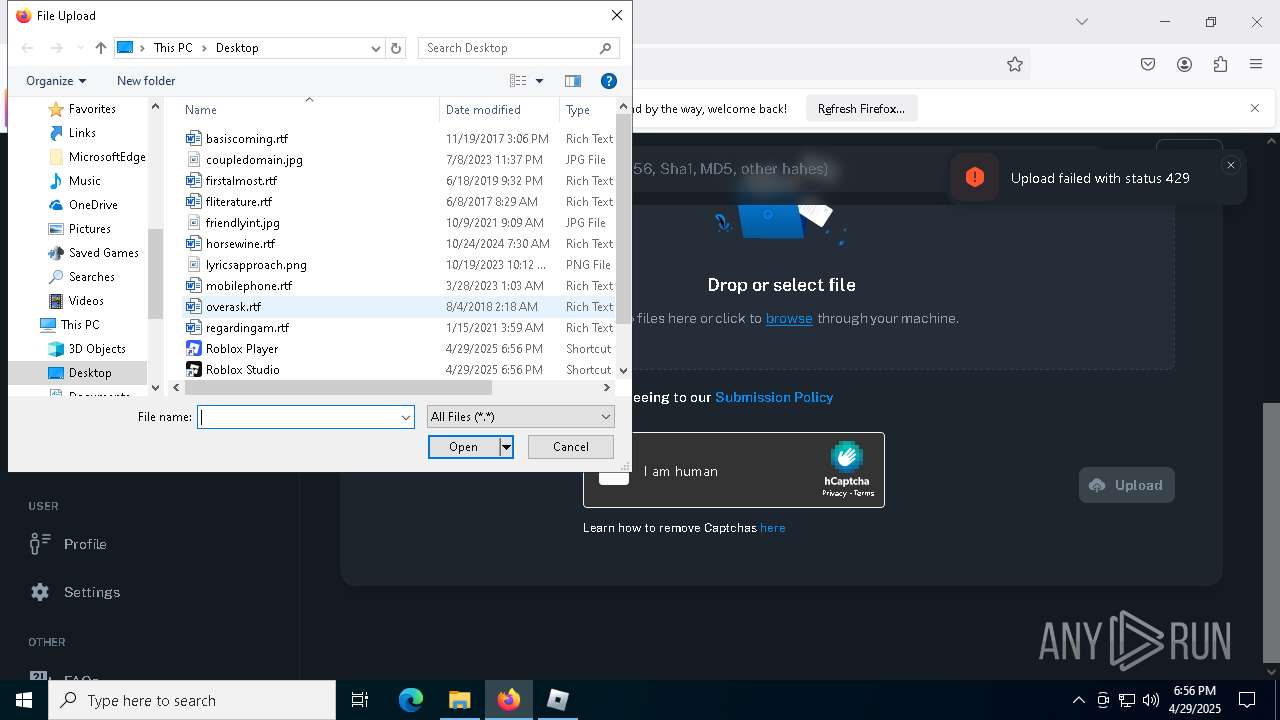The width and height of the screenshot is (1280, 720).
Task: Show hidden system tray icons
Action: click(1078, 700)
